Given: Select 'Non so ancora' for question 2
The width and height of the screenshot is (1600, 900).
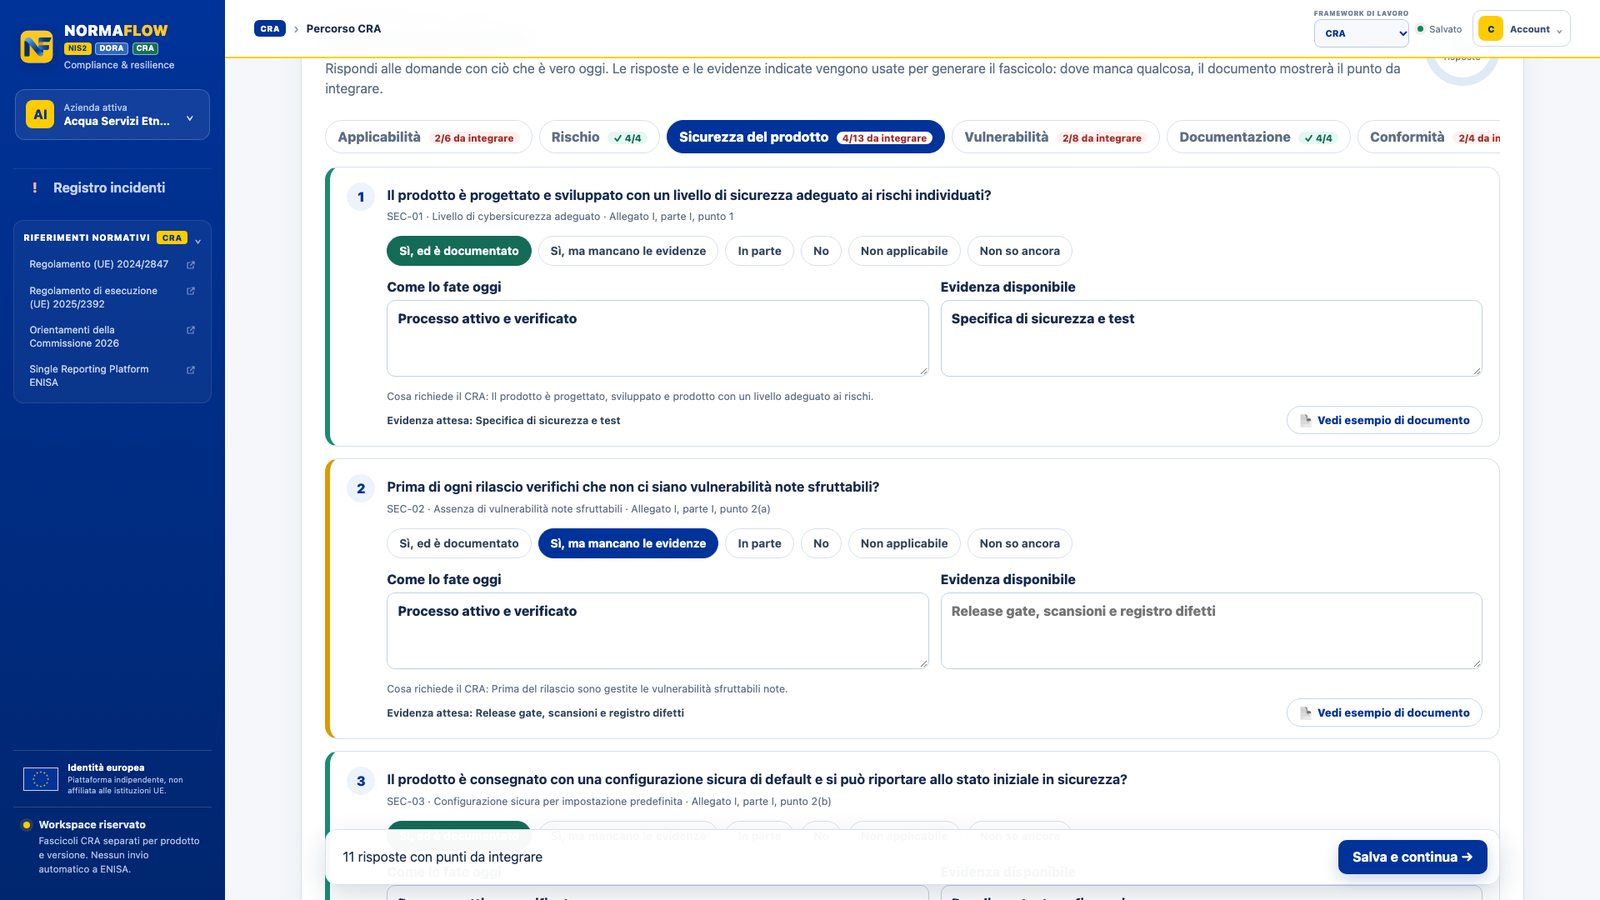Looking at the screenshot, I should [x=1020, y=543].
